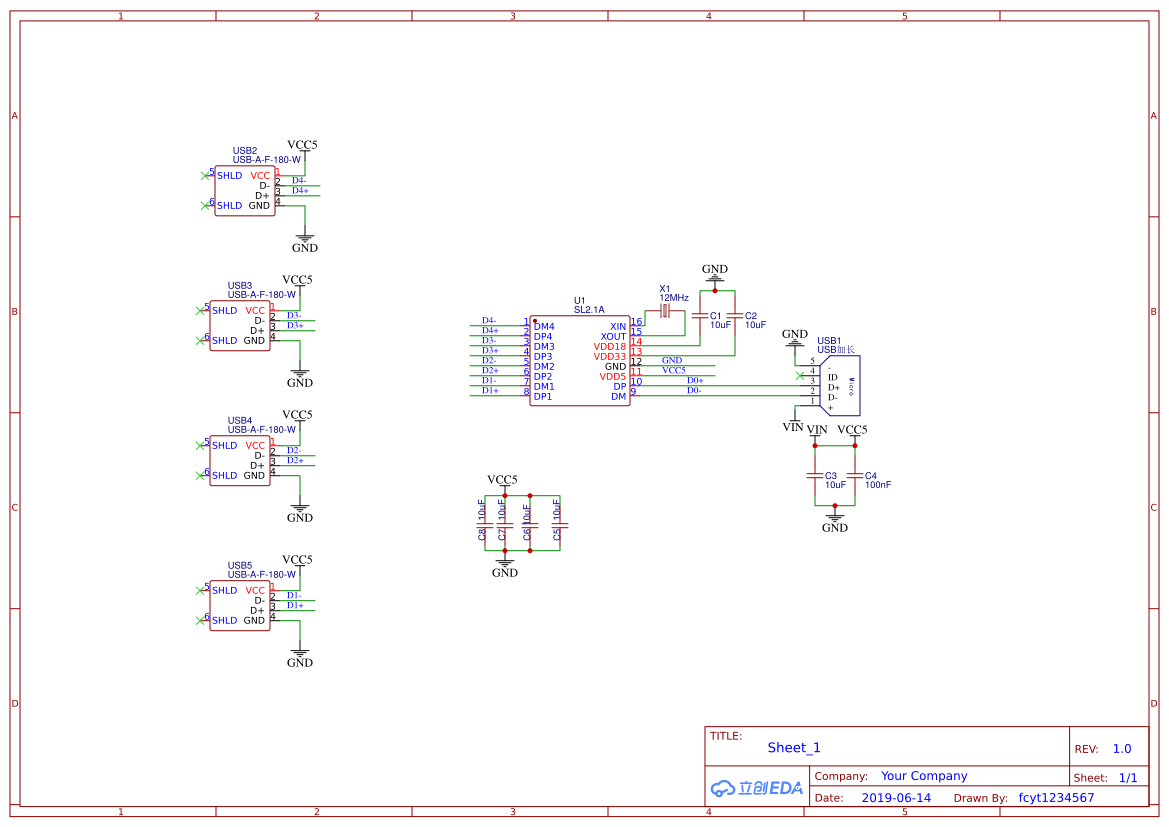Click the D1+ net label at USB5

295,606
